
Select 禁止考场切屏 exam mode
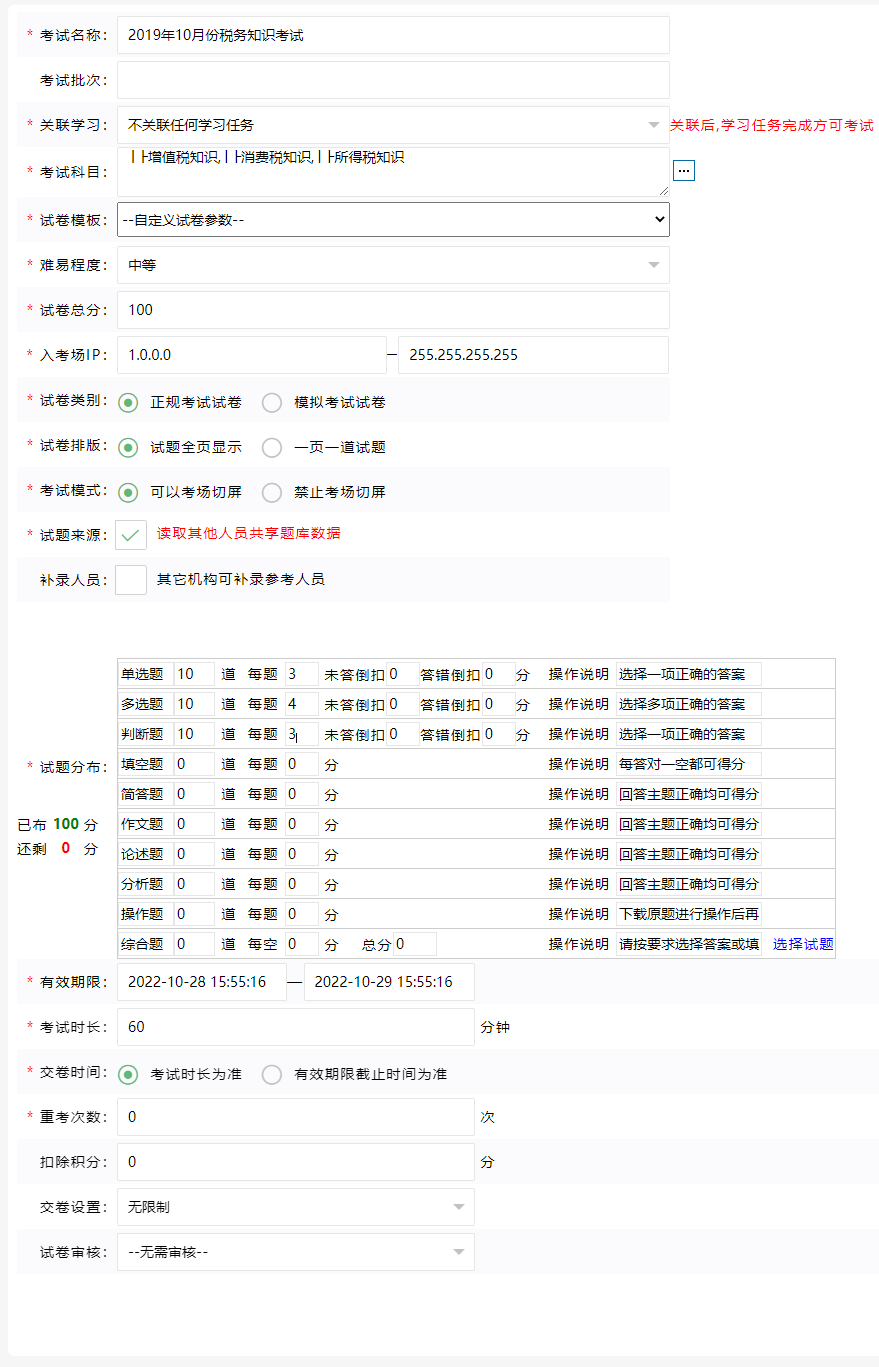[x=272, y=492]
